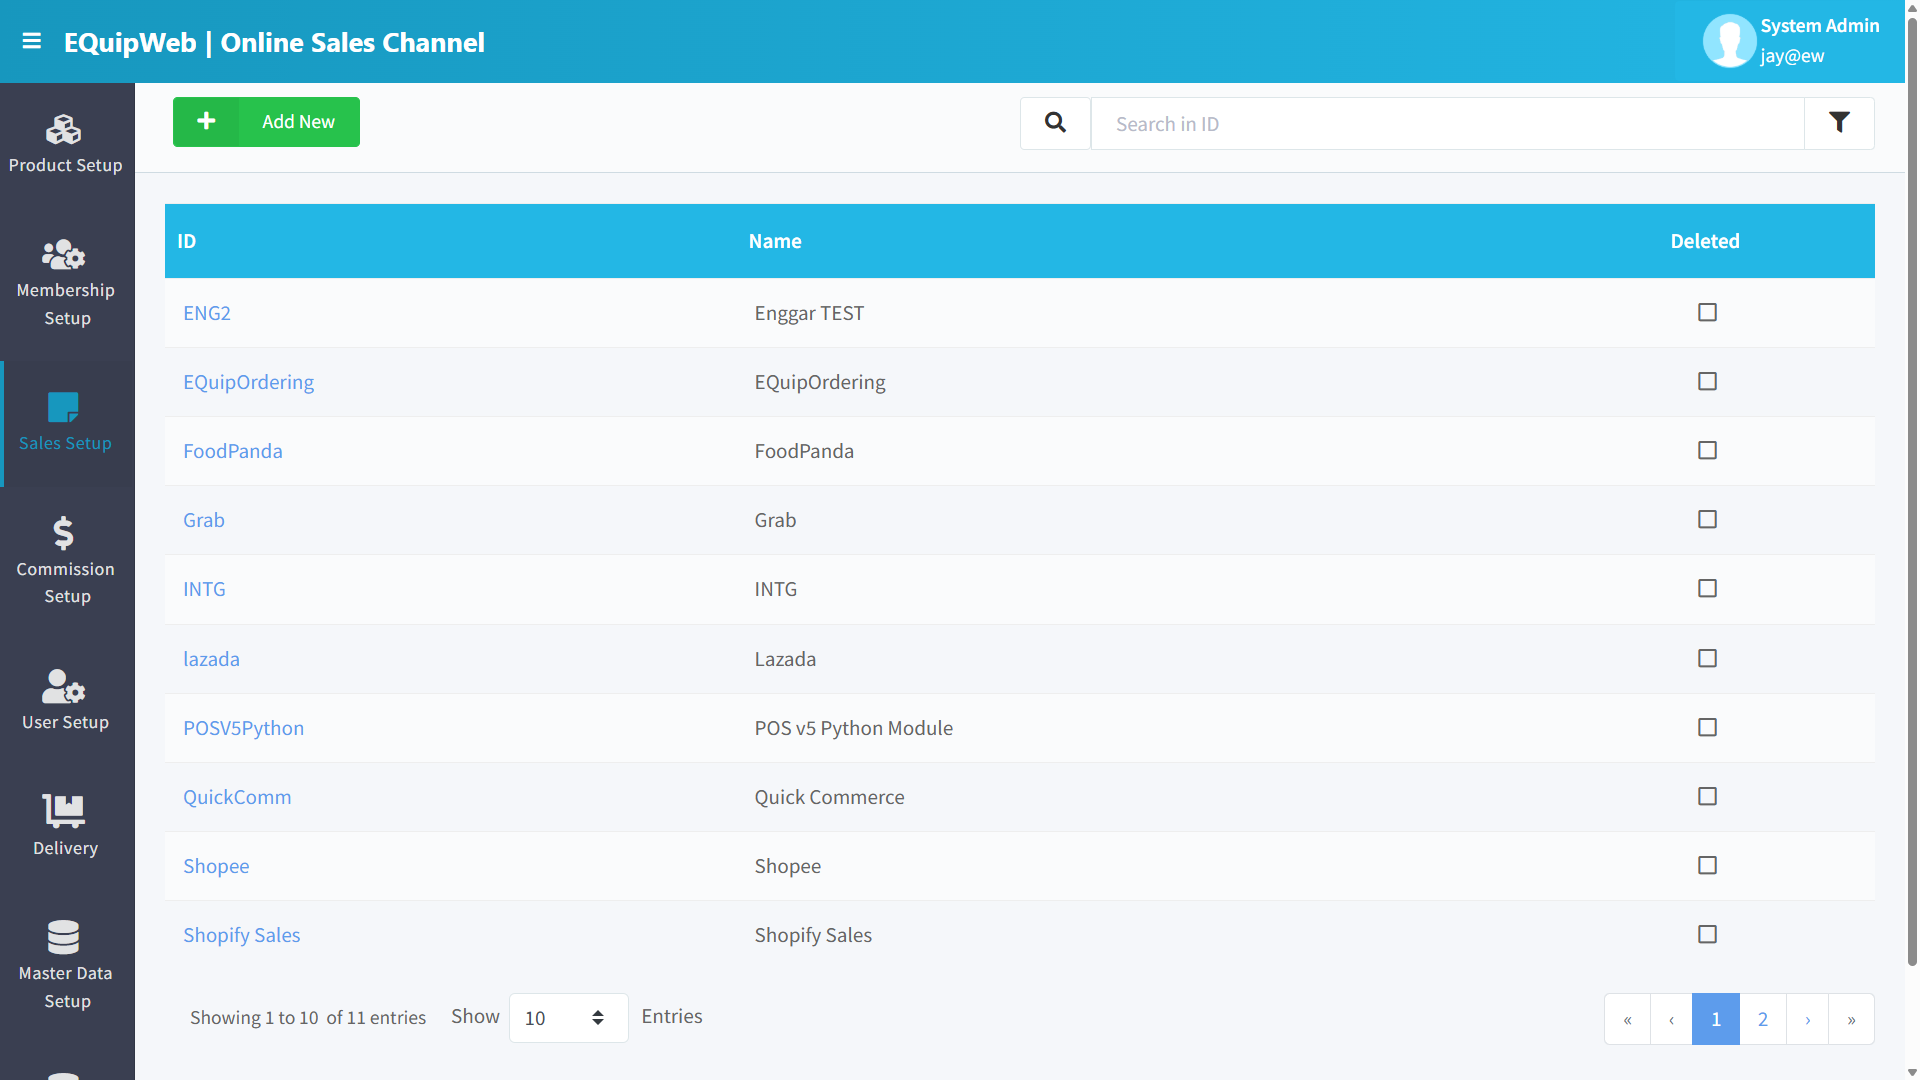Open the FoodPanda channel link
This screenshot has height=1080, width=1920.
click(233, 451)
